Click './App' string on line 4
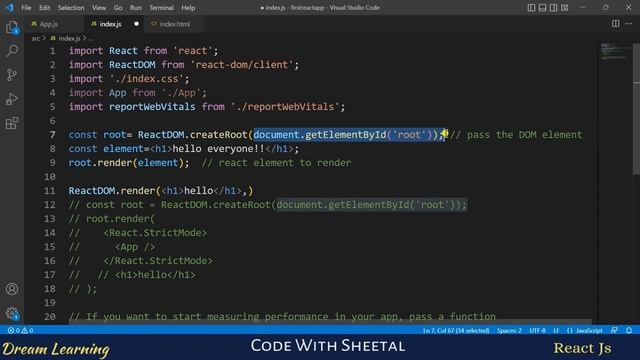This screenshot has height=360, width=640. point(181,93)
